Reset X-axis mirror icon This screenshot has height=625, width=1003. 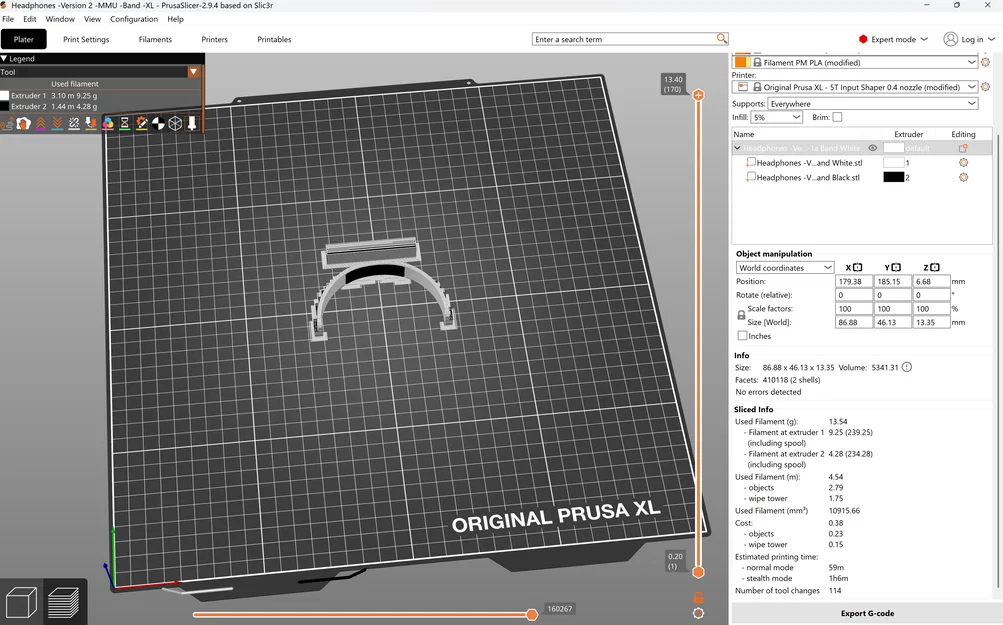pos(858,267)
